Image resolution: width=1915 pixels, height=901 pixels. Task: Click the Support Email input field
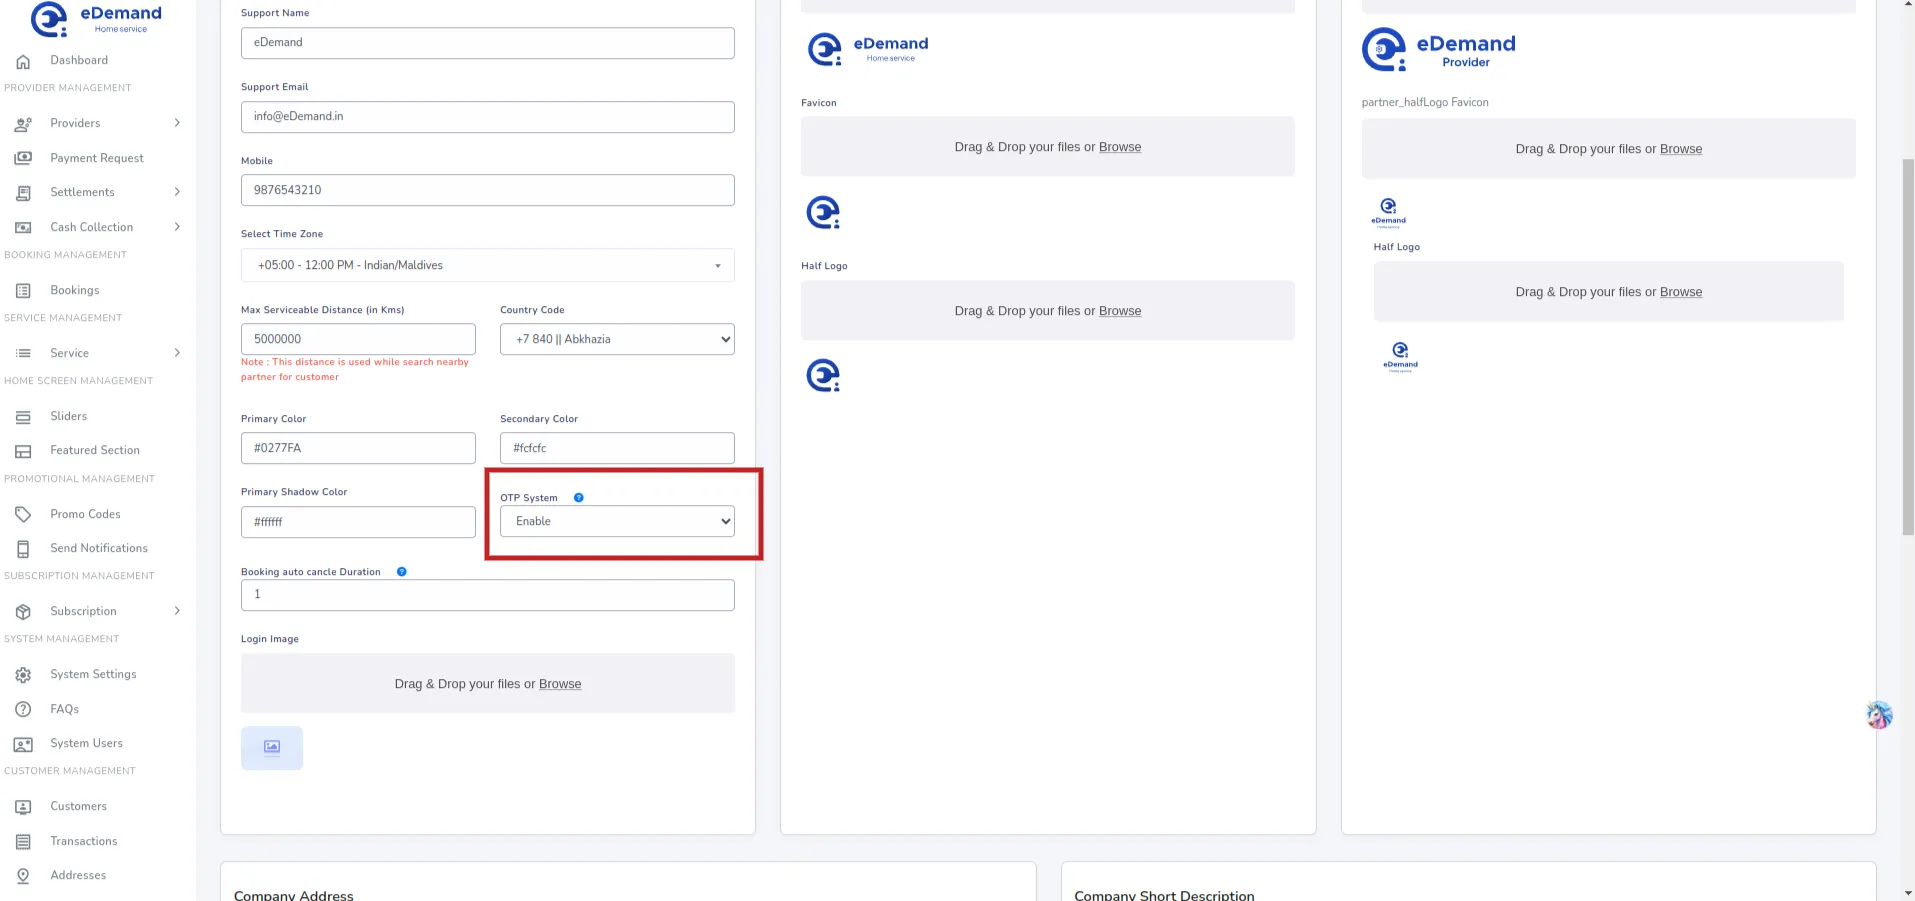click(487, 117)
